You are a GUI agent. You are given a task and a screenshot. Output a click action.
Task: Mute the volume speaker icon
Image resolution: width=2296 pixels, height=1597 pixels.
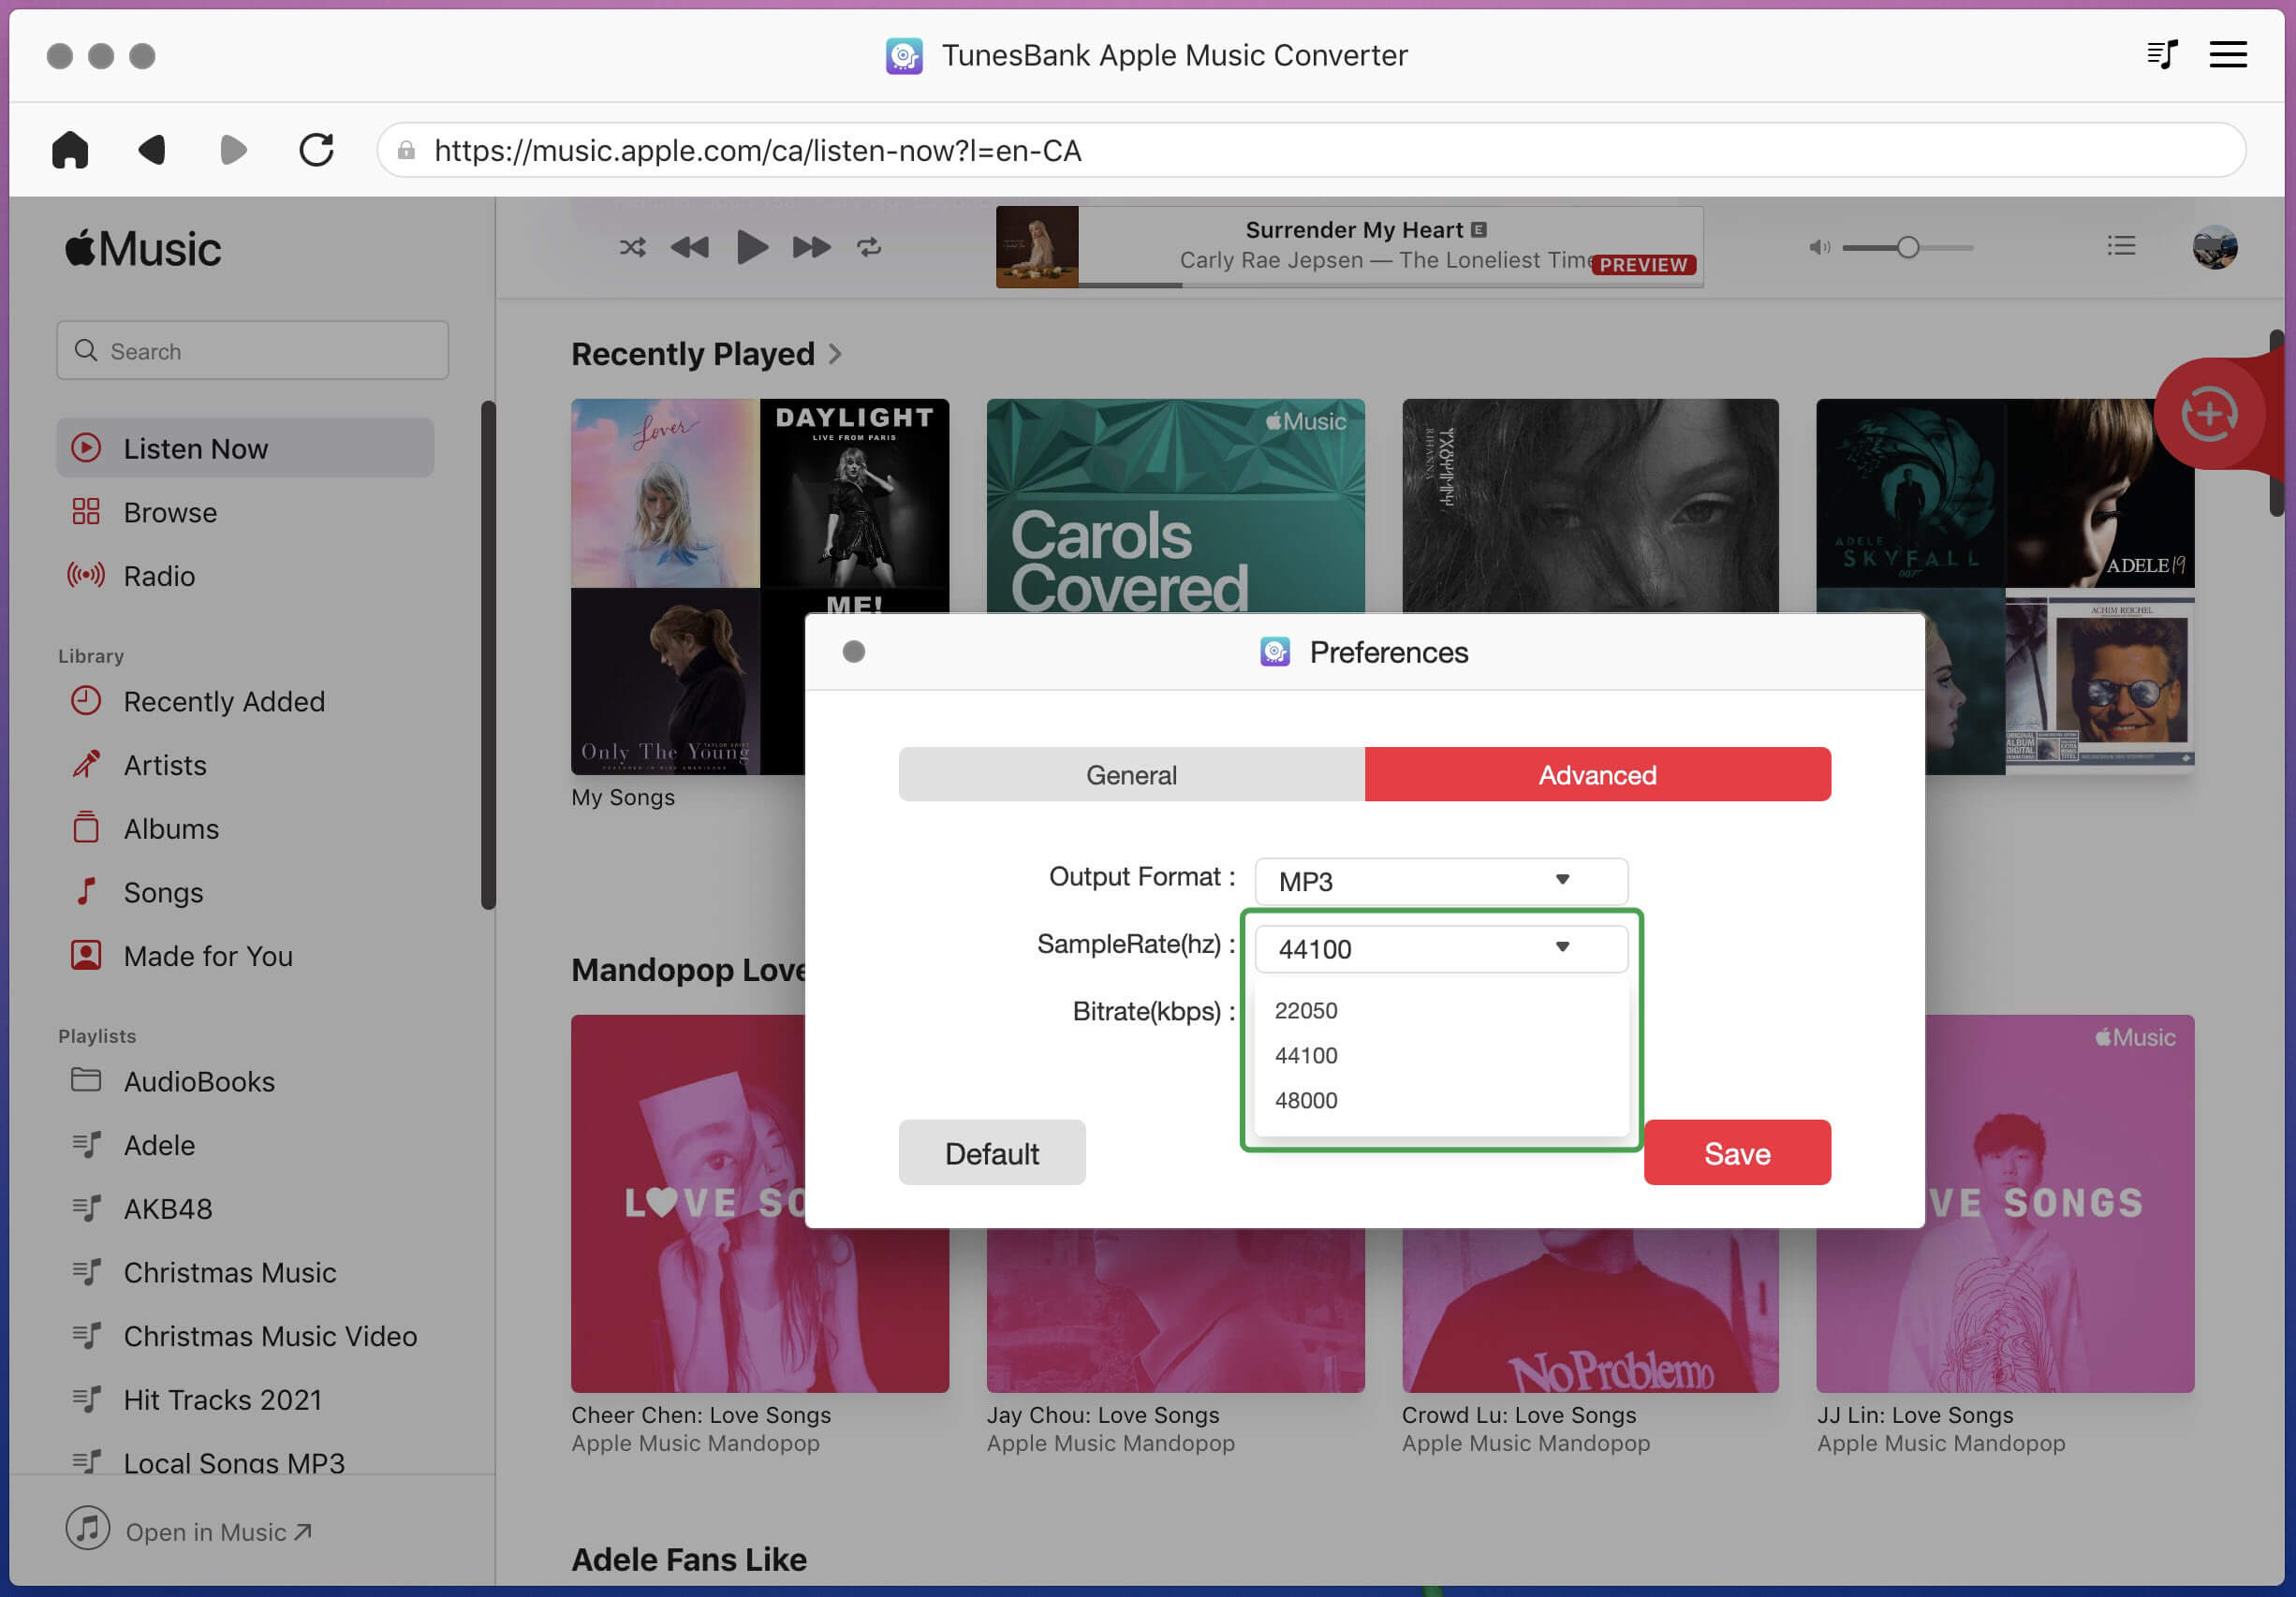click(x=1819, y=247)
